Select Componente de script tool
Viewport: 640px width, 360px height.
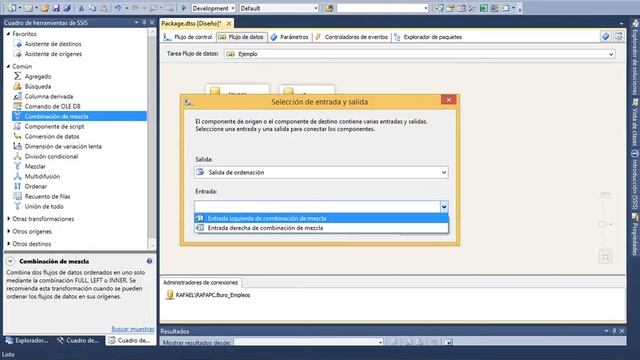point(54,127)
